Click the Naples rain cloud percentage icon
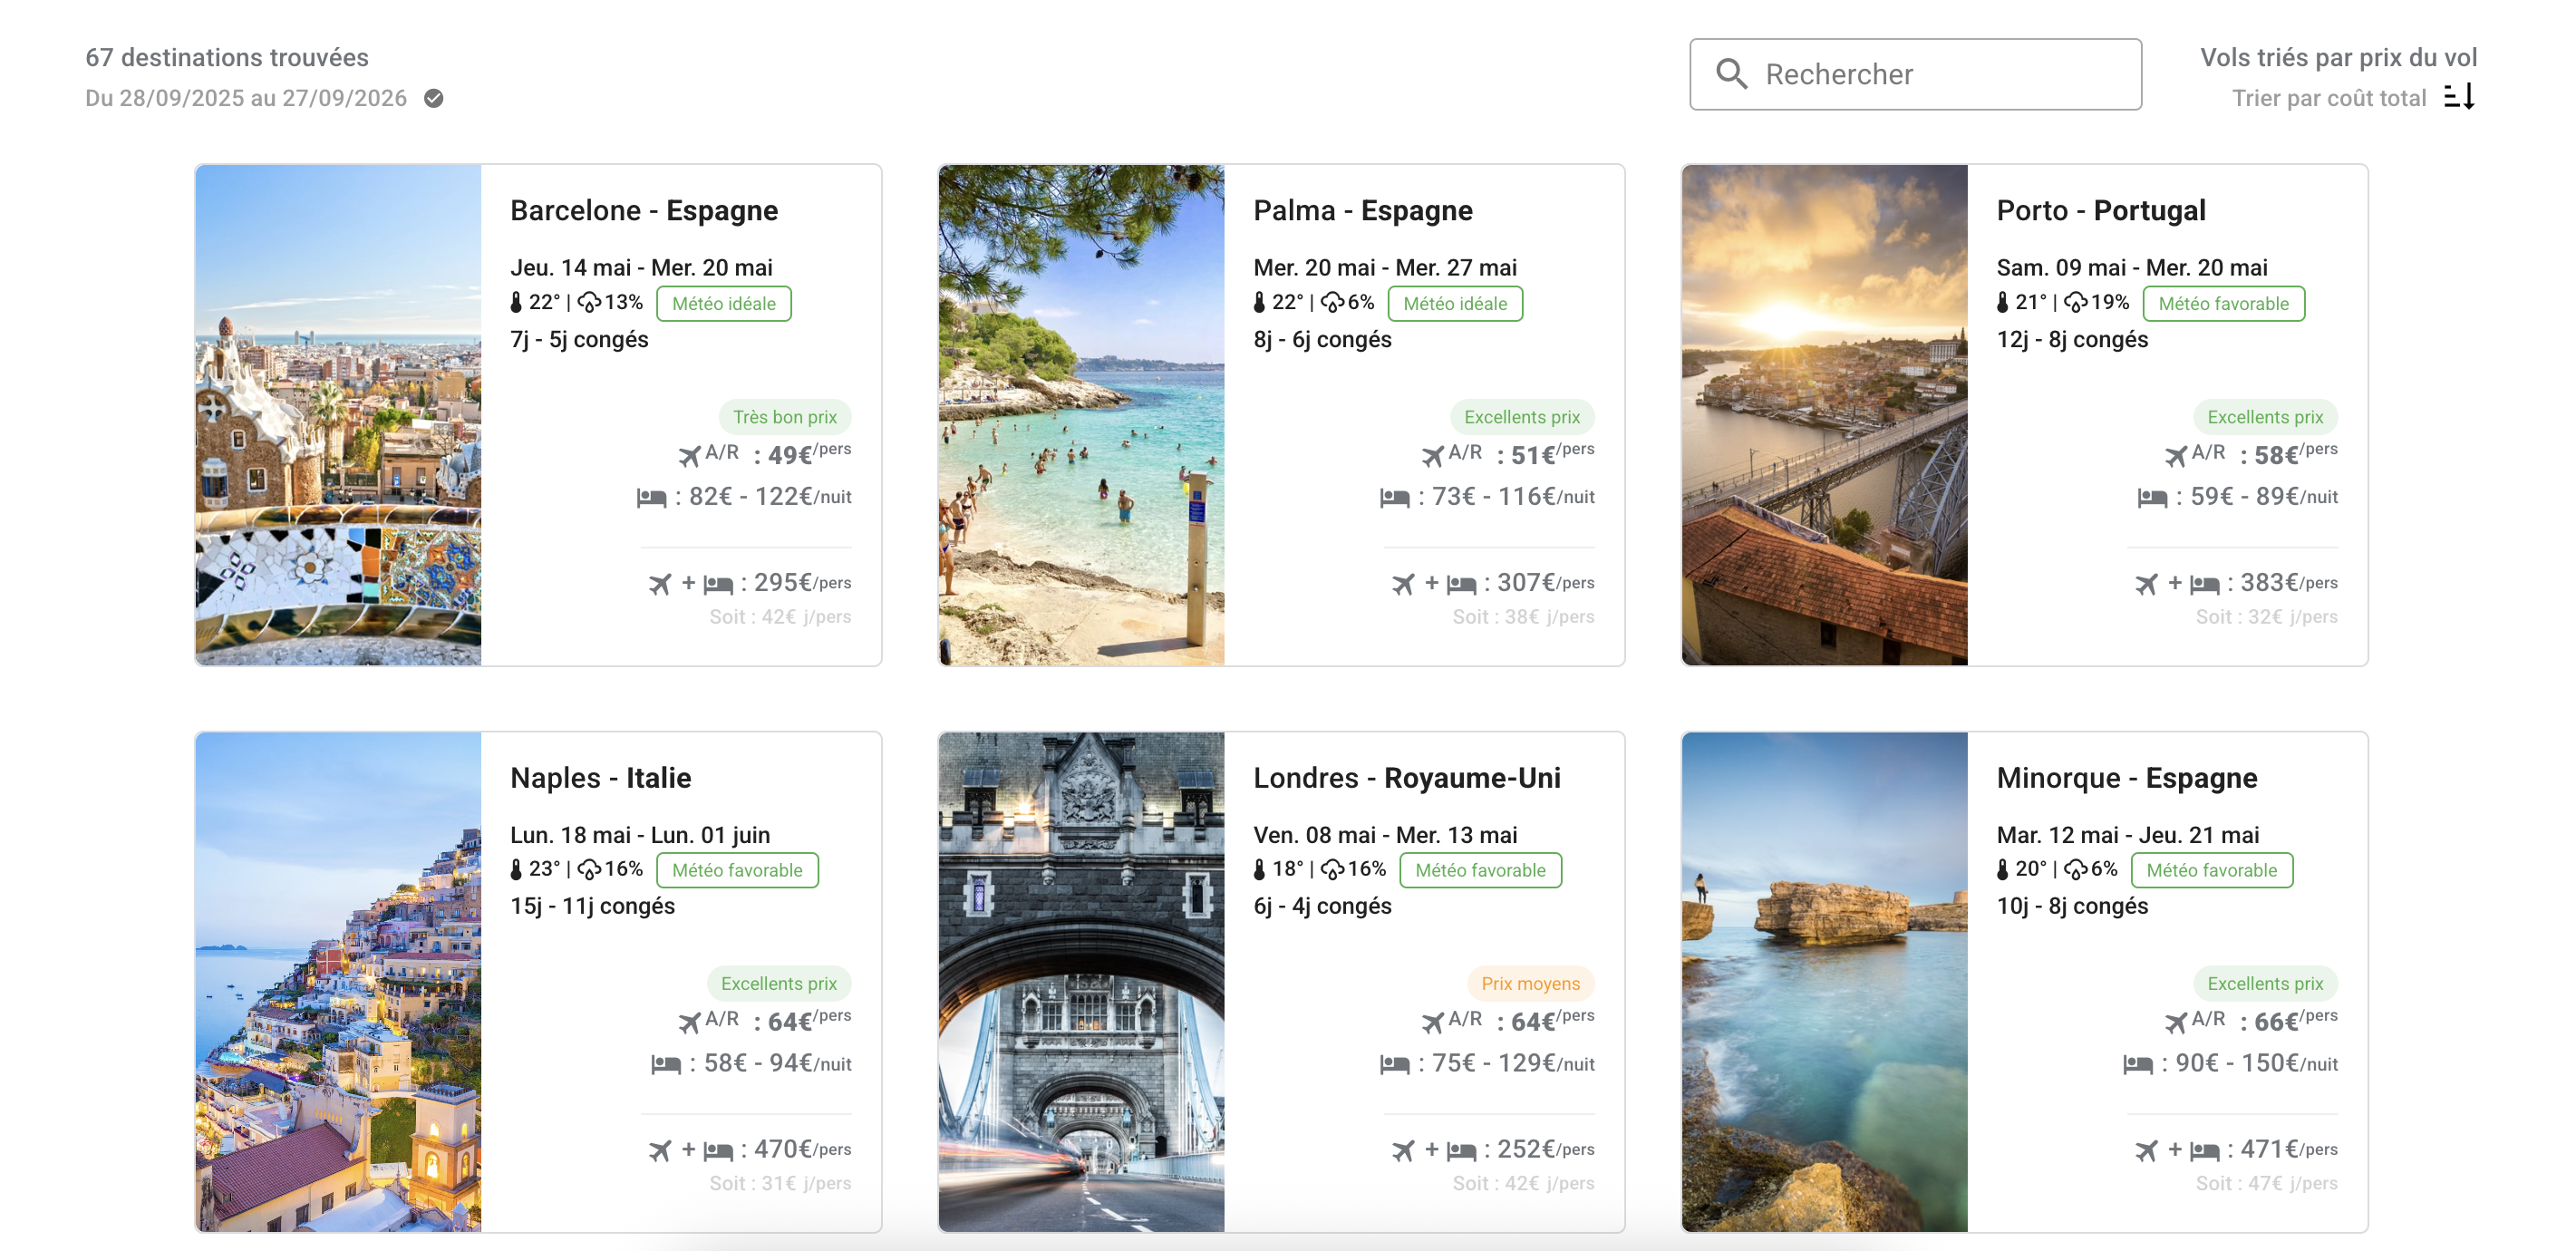This screenshot has width=2576, height=1251. coord(589,869)
